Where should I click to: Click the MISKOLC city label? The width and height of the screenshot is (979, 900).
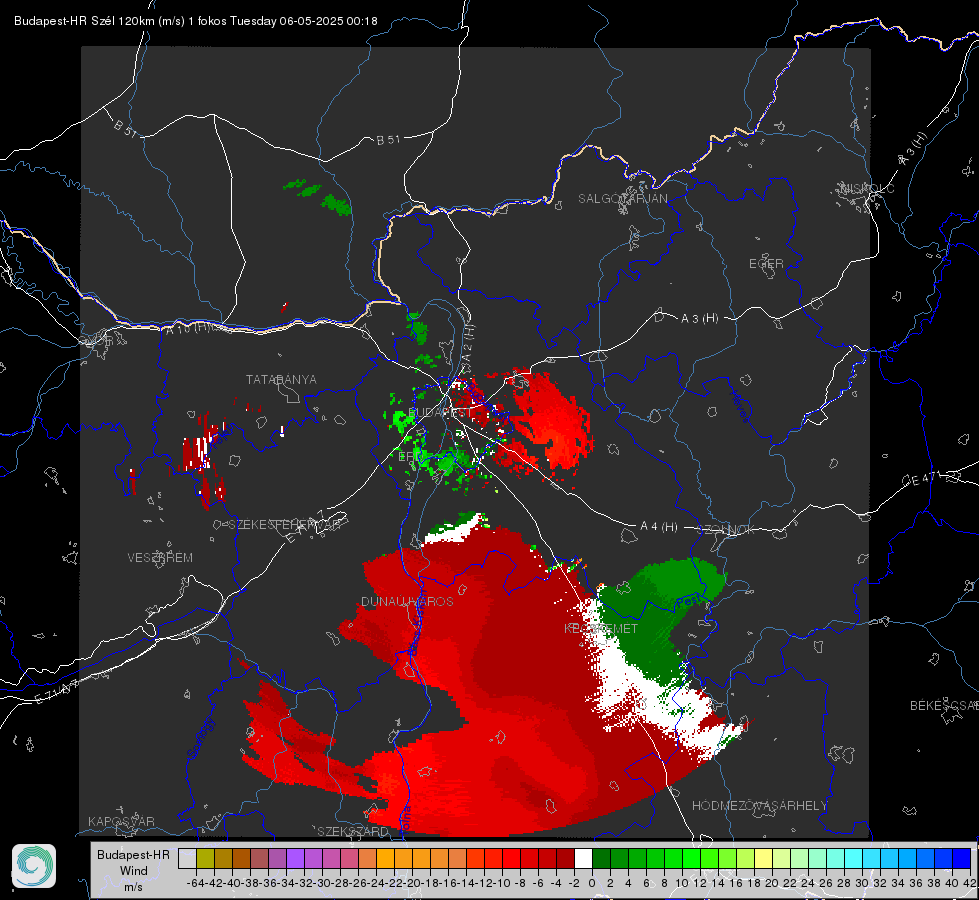tap(867, 188)
